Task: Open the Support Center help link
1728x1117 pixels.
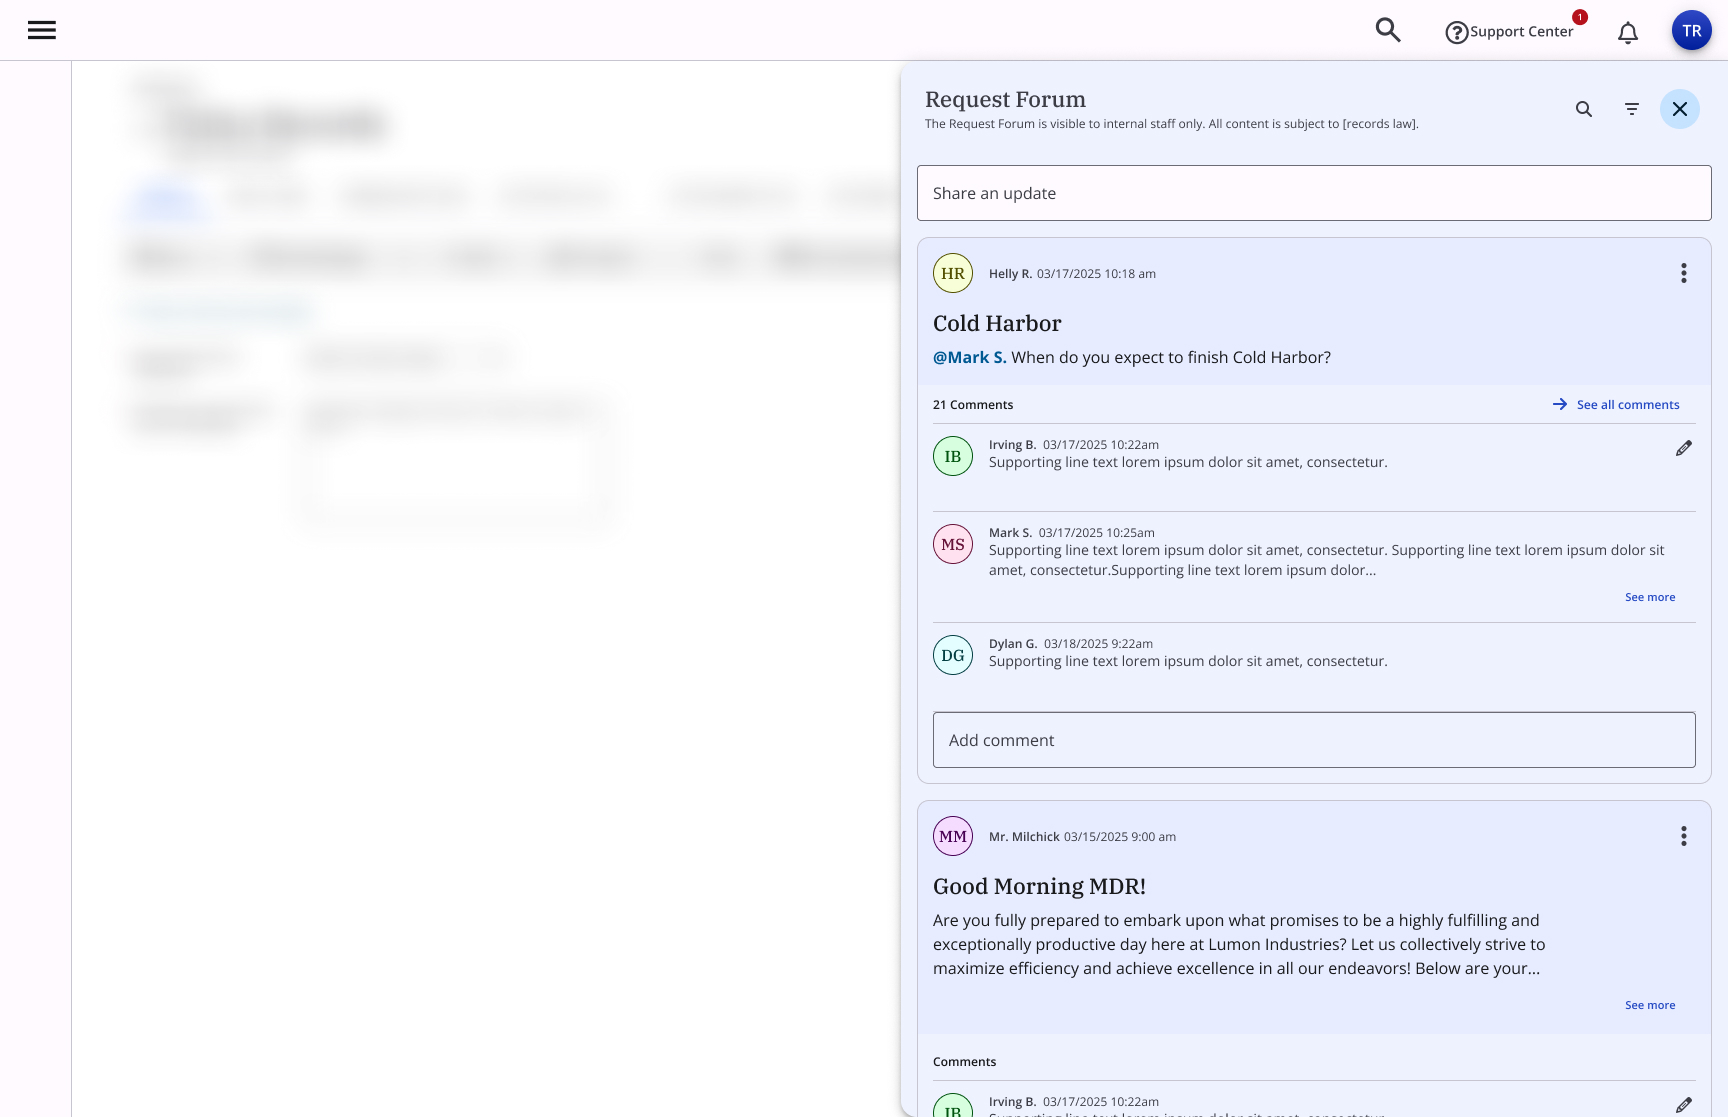Action: tap(1509, 32)
